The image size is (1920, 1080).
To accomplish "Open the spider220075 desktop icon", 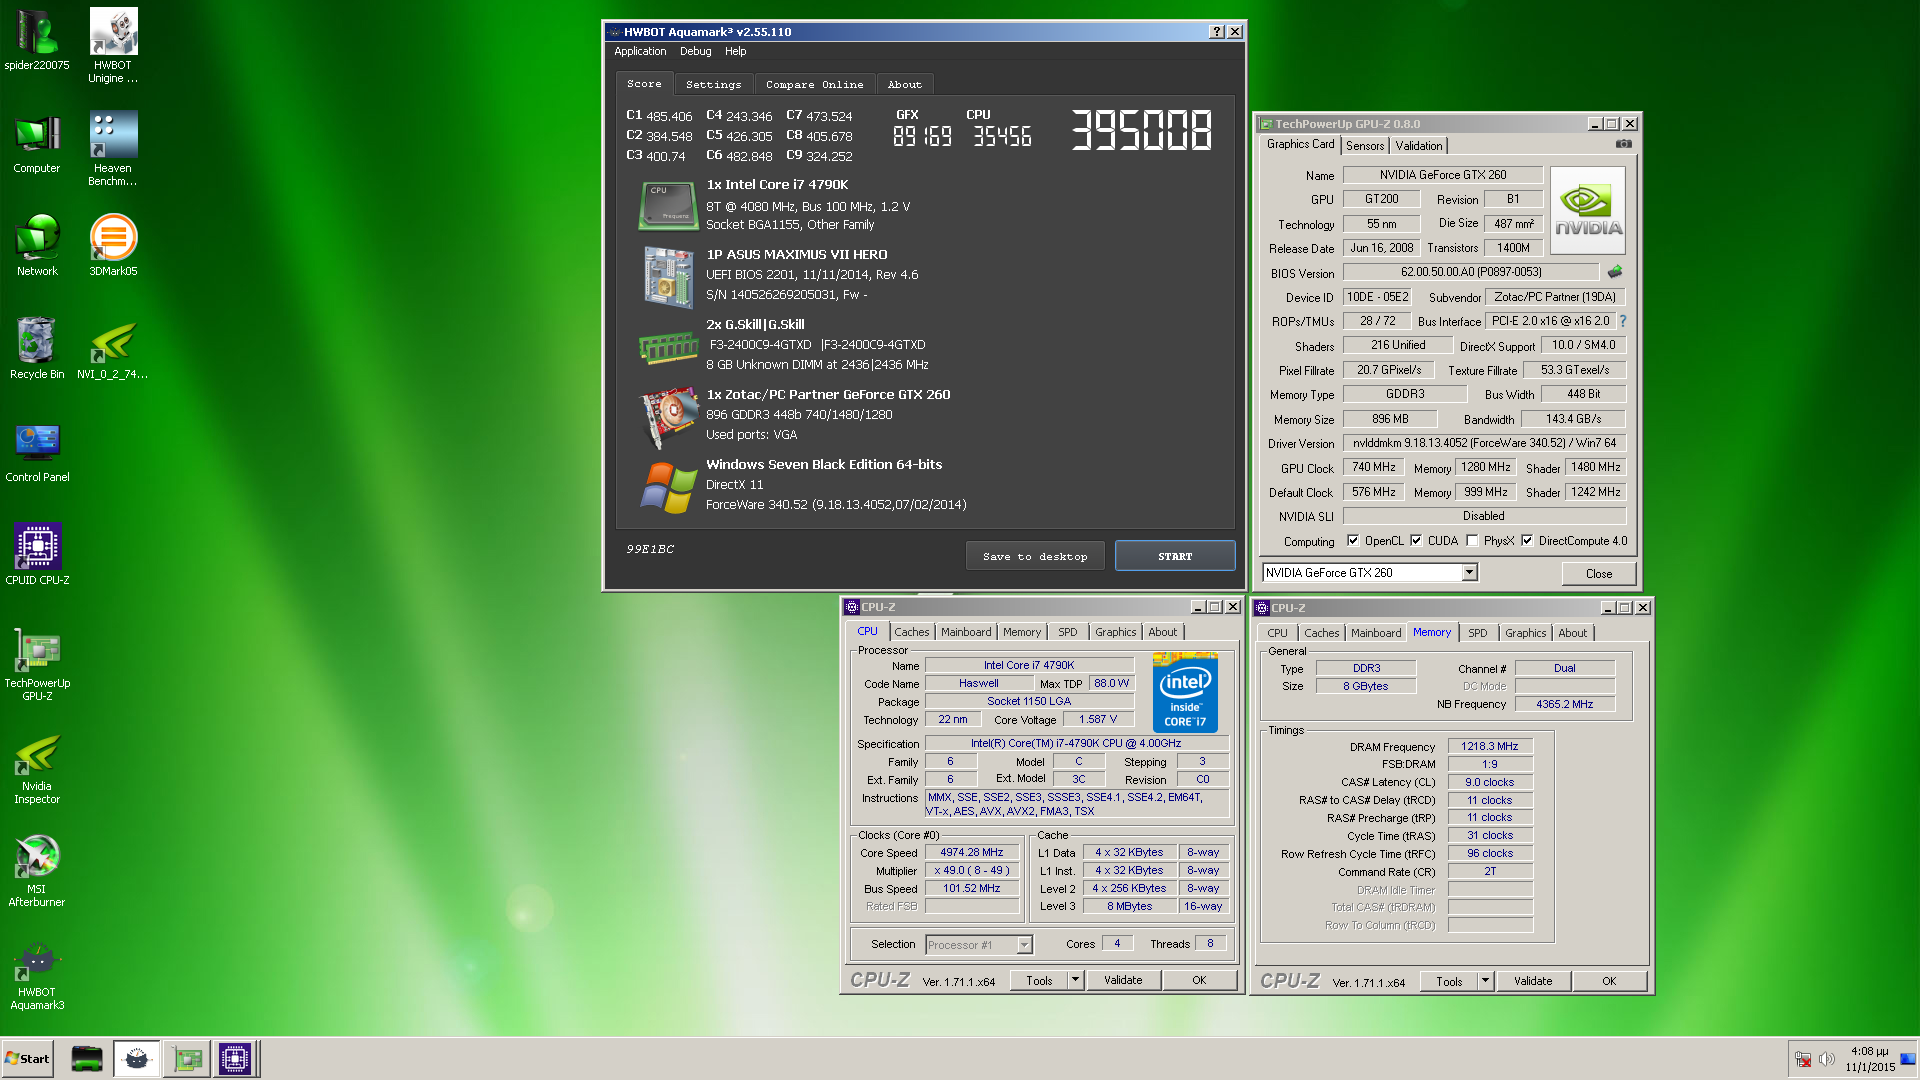I will point(37,40).
